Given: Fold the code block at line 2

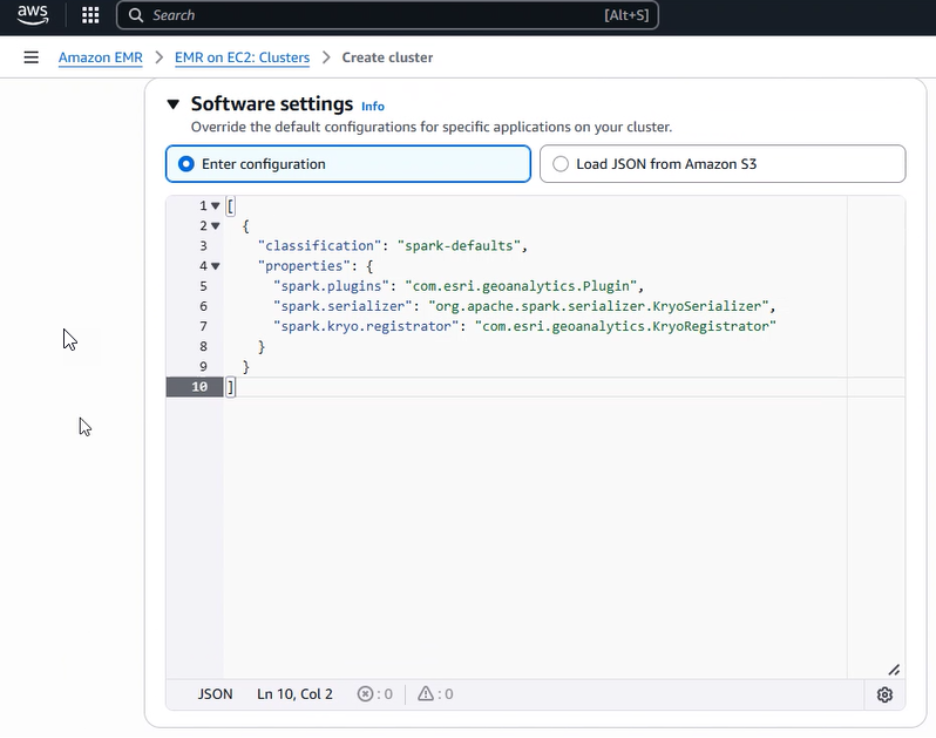Looking at the screenshot, I should click(215, 226).
